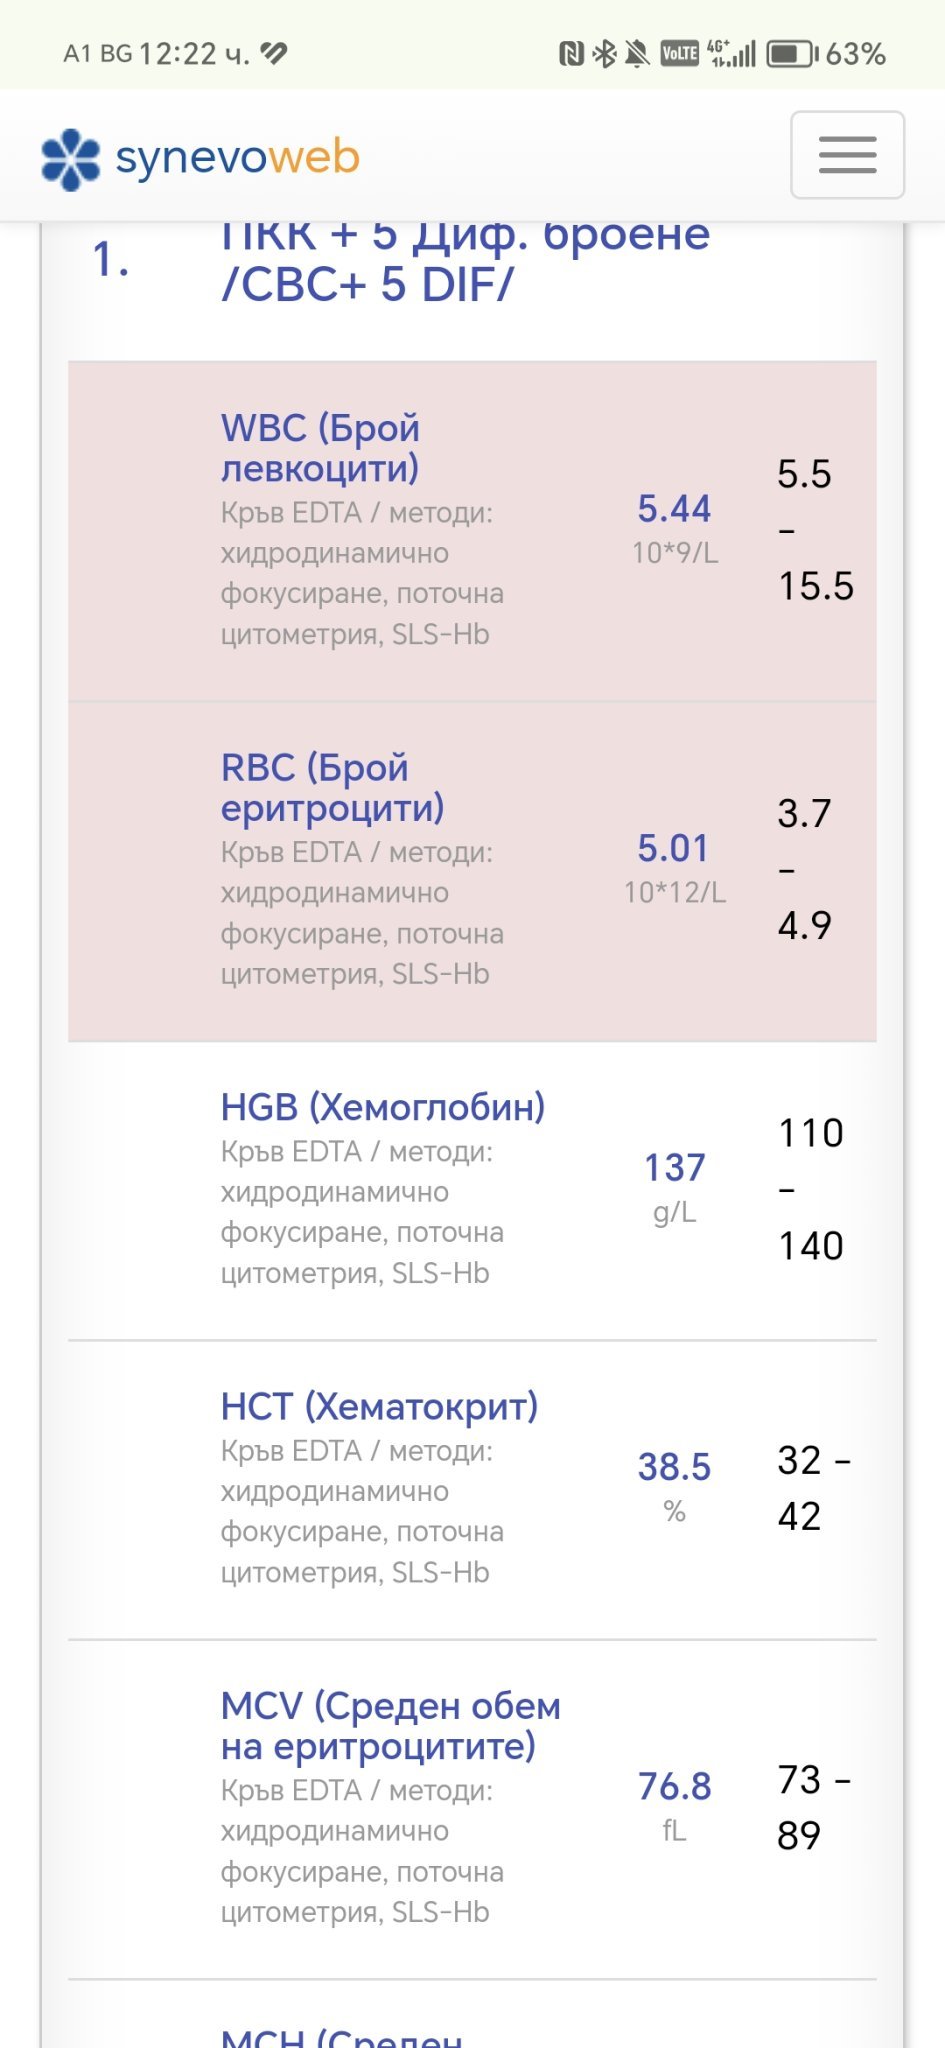Tap the NFC status bar icon
Screen dimensions: 945x2048
point(571,54)
